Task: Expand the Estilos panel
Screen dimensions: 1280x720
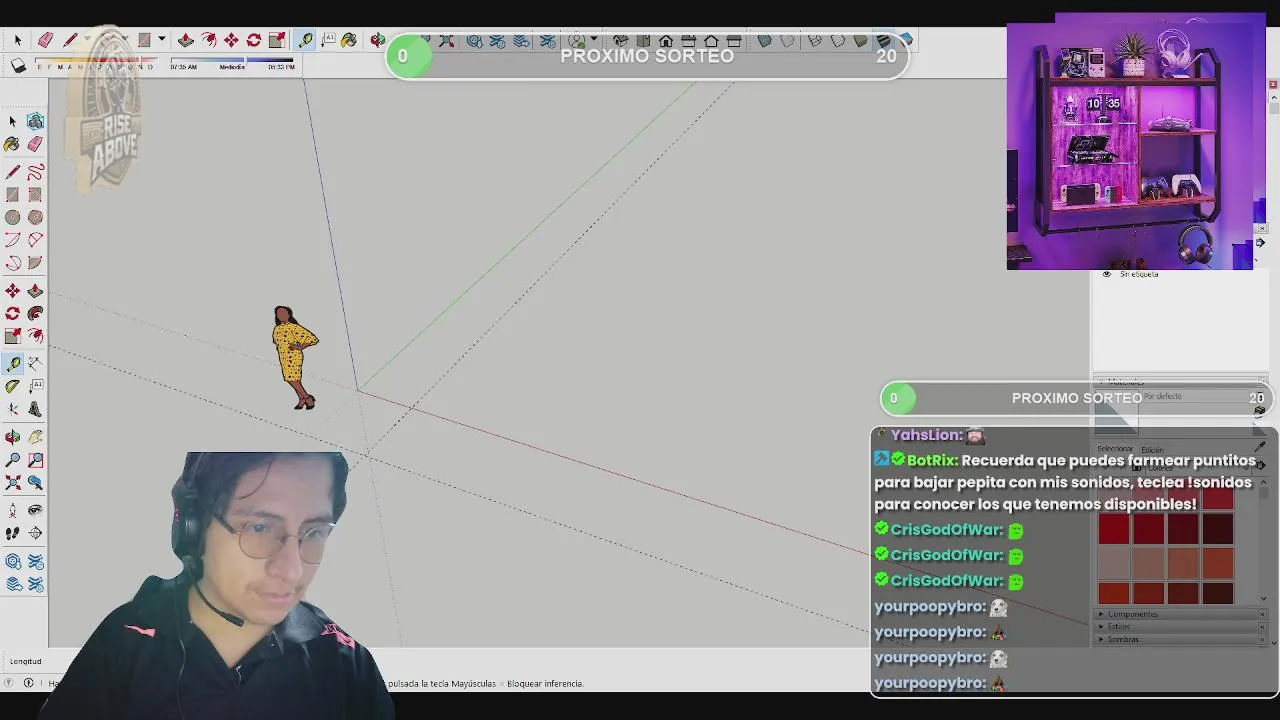Action: pos(1118,627)
